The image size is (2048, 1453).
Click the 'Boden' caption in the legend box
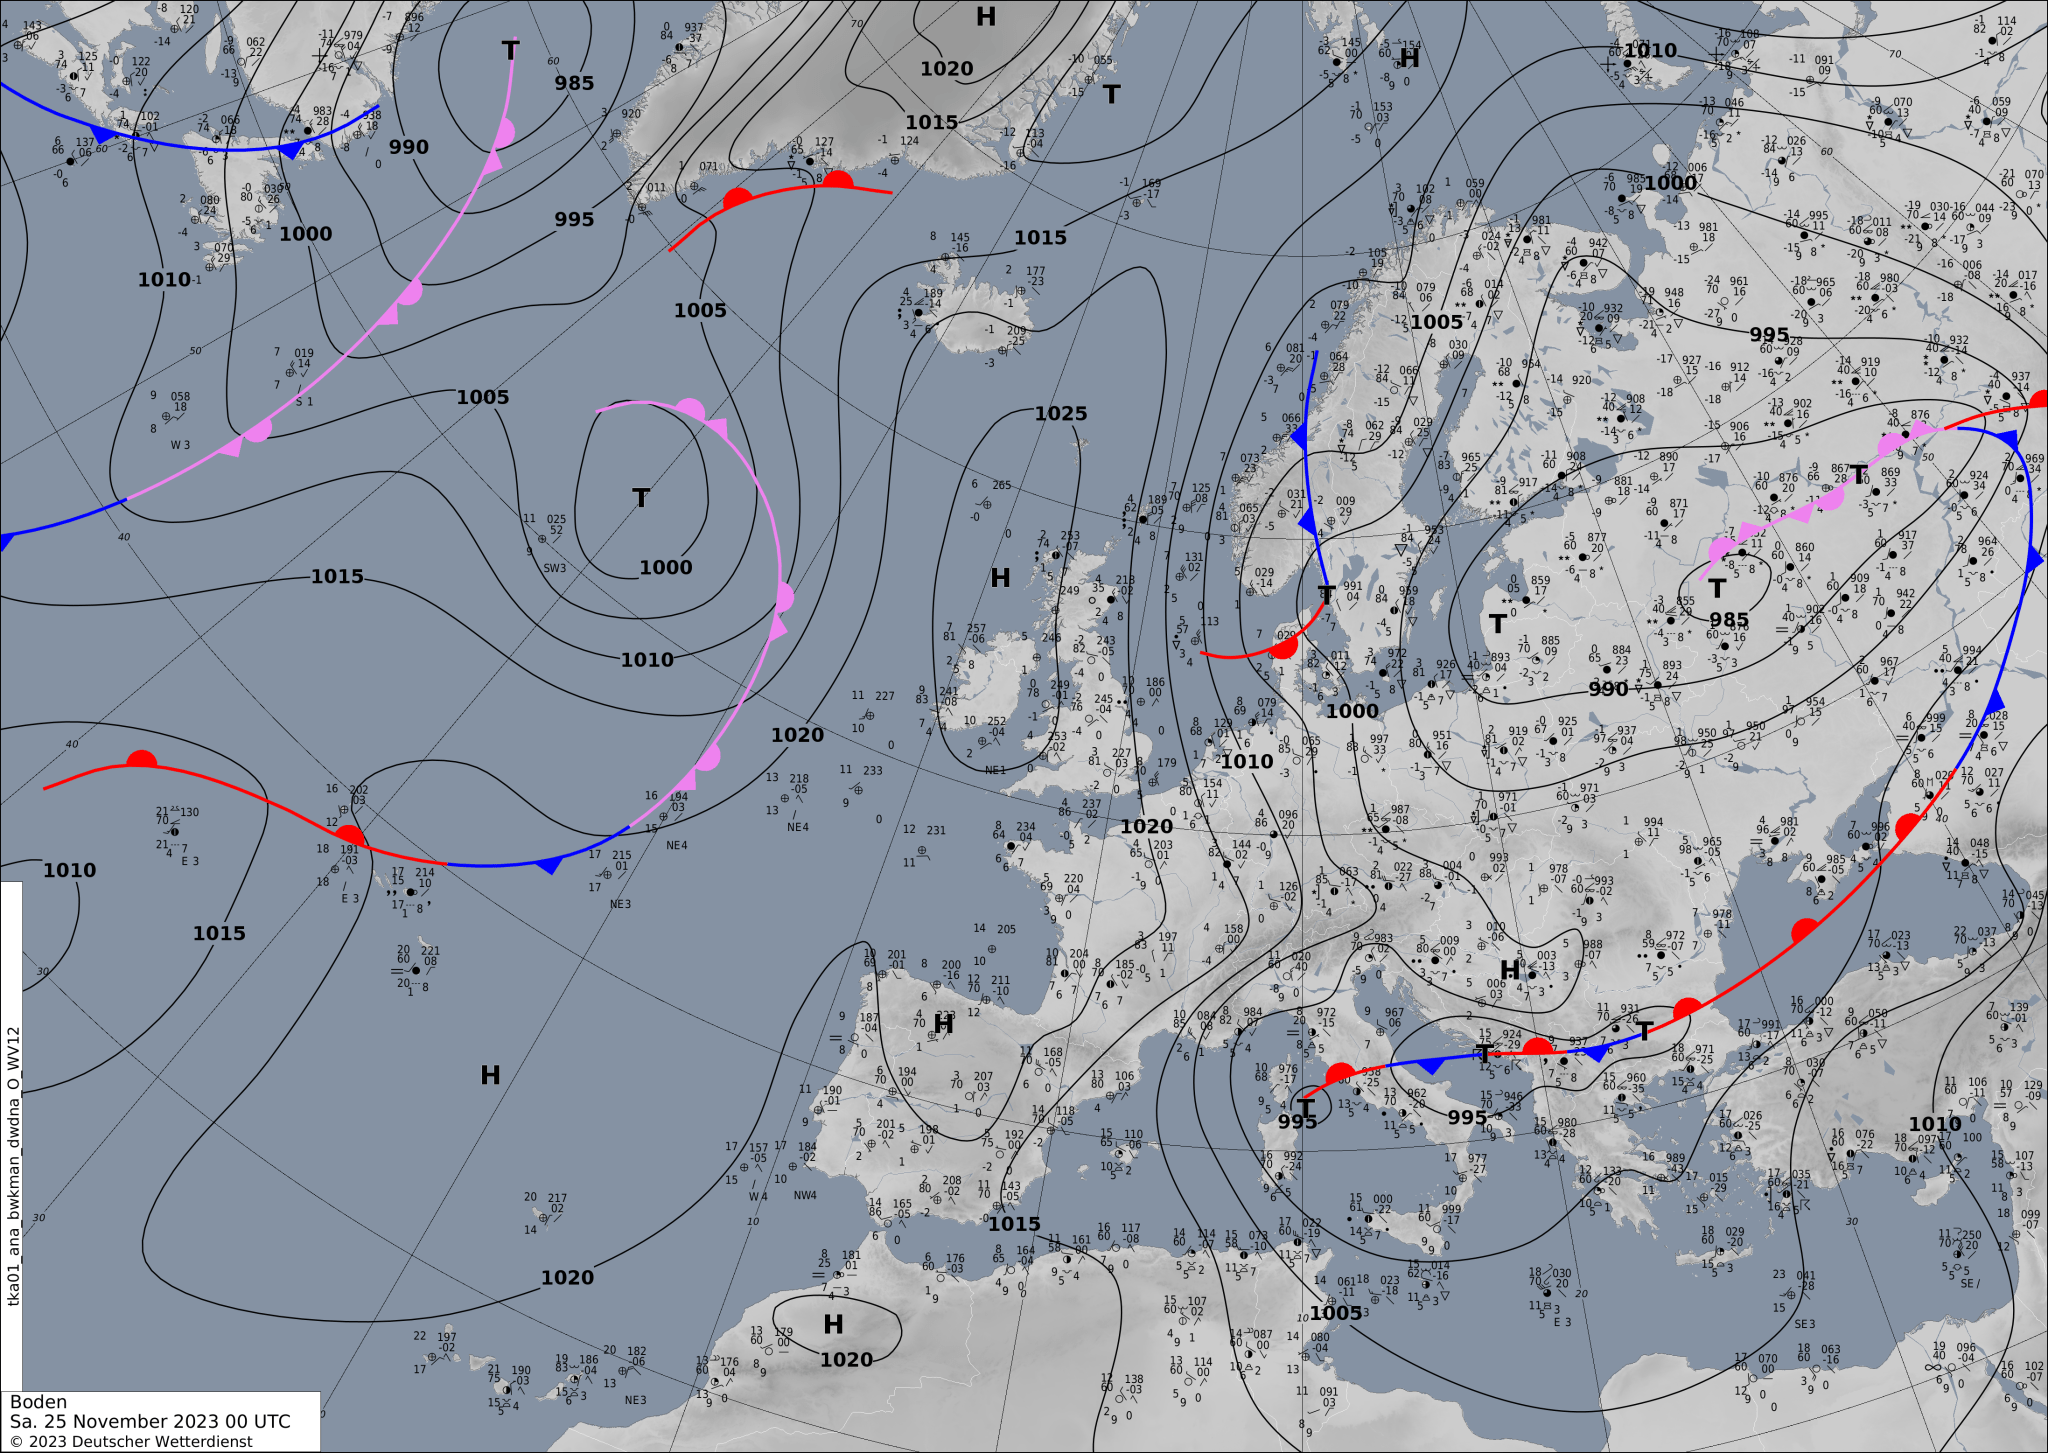pos(39,1402)
